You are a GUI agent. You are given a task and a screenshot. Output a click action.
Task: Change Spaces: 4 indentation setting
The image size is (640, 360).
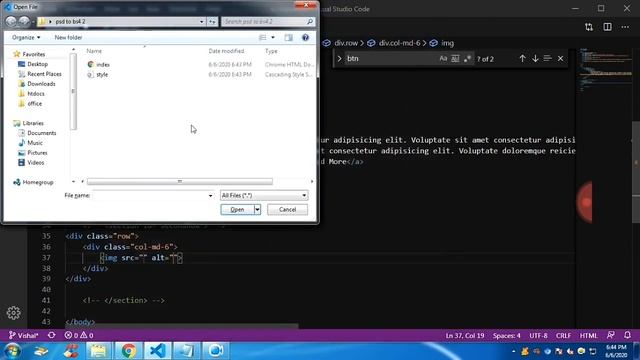506,336
